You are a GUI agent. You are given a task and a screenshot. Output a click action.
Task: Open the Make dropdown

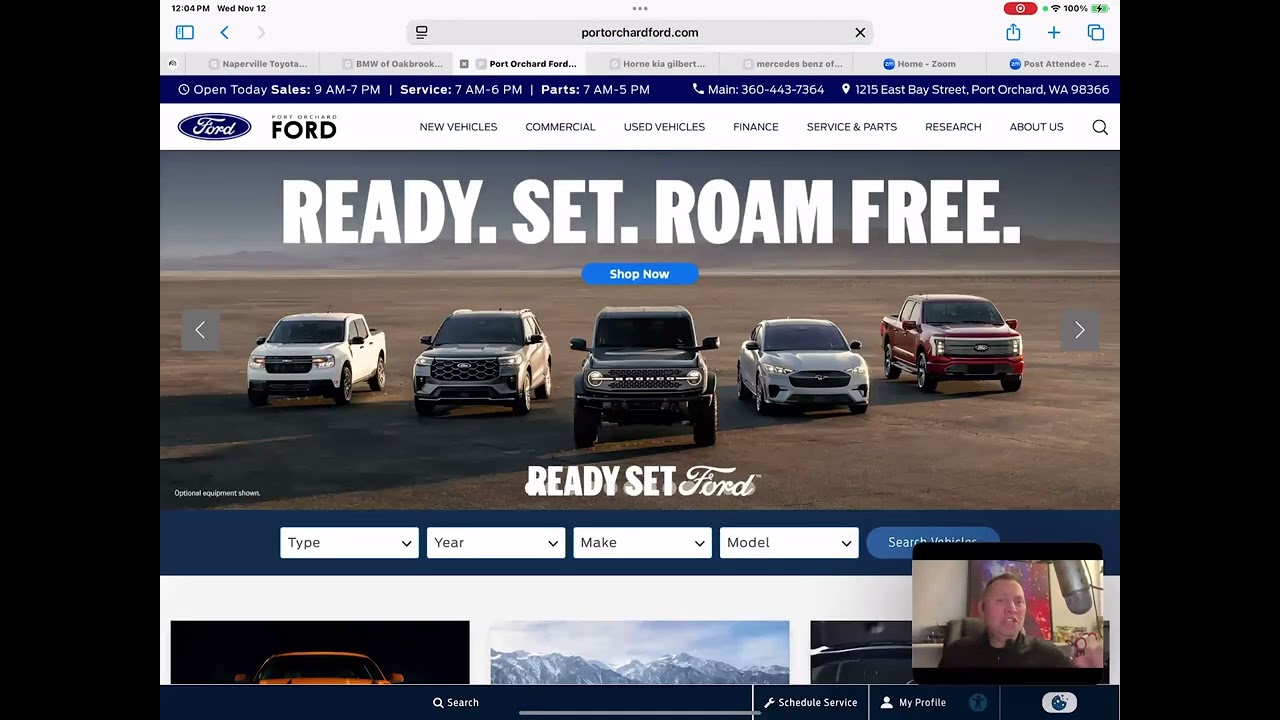pyautogui.click(x=642, y=542)
